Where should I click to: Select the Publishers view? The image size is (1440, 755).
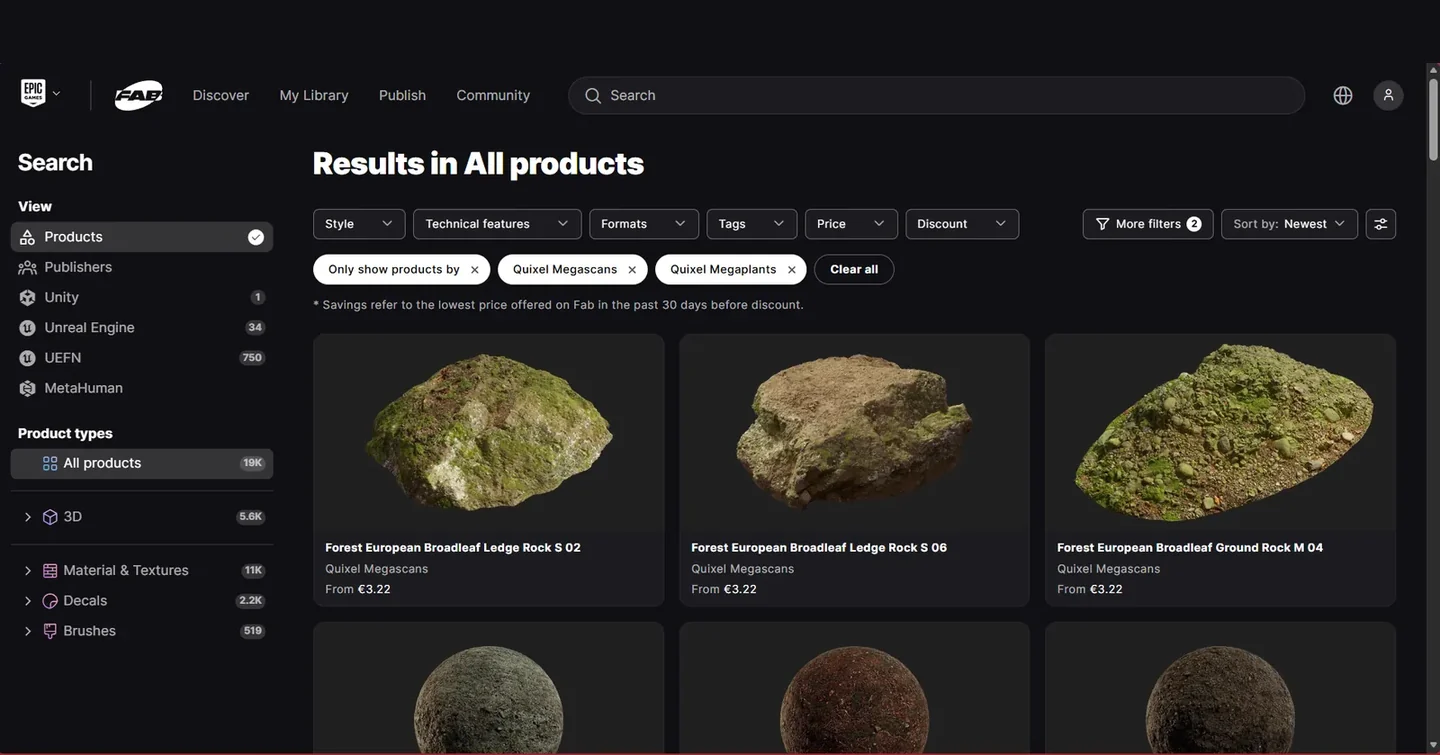coord(141,267)
